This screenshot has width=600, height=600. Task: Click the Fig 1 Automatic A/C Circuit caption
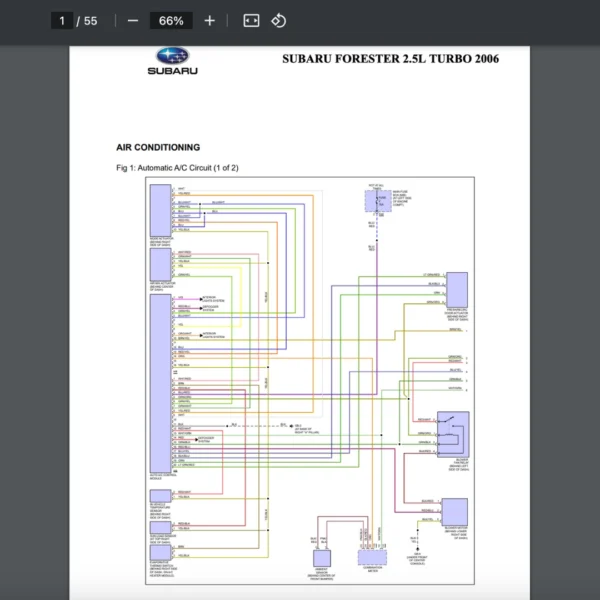pyautogui.click(x=177, y=168)
